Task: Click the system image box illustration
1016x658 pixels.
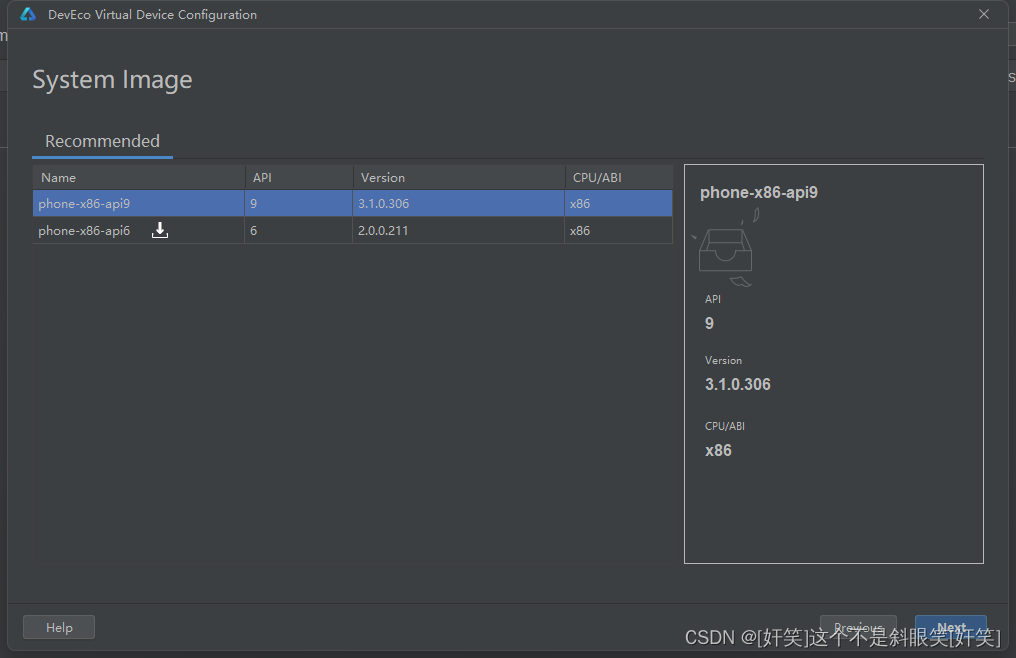Action: point(726,248)
